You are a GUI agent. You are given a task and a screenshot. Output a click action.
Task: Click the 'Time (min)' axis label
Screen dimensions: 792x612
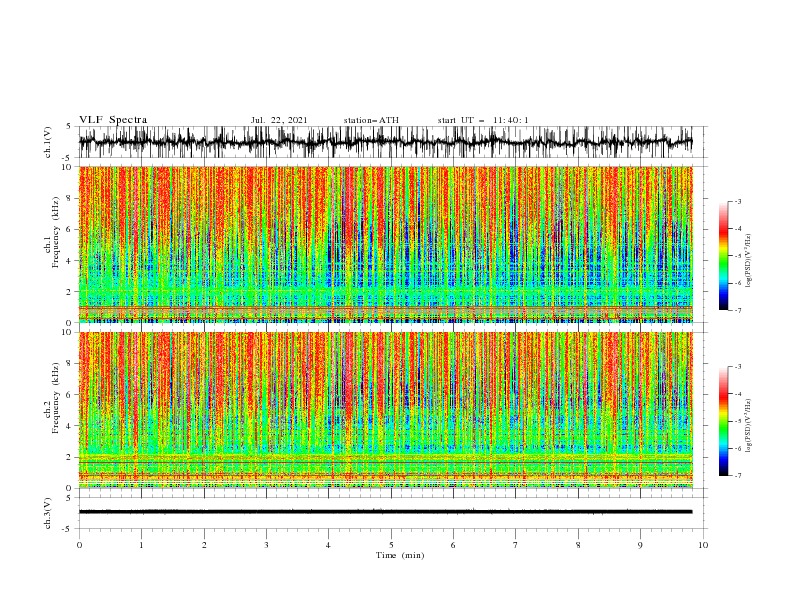point(400,555)
